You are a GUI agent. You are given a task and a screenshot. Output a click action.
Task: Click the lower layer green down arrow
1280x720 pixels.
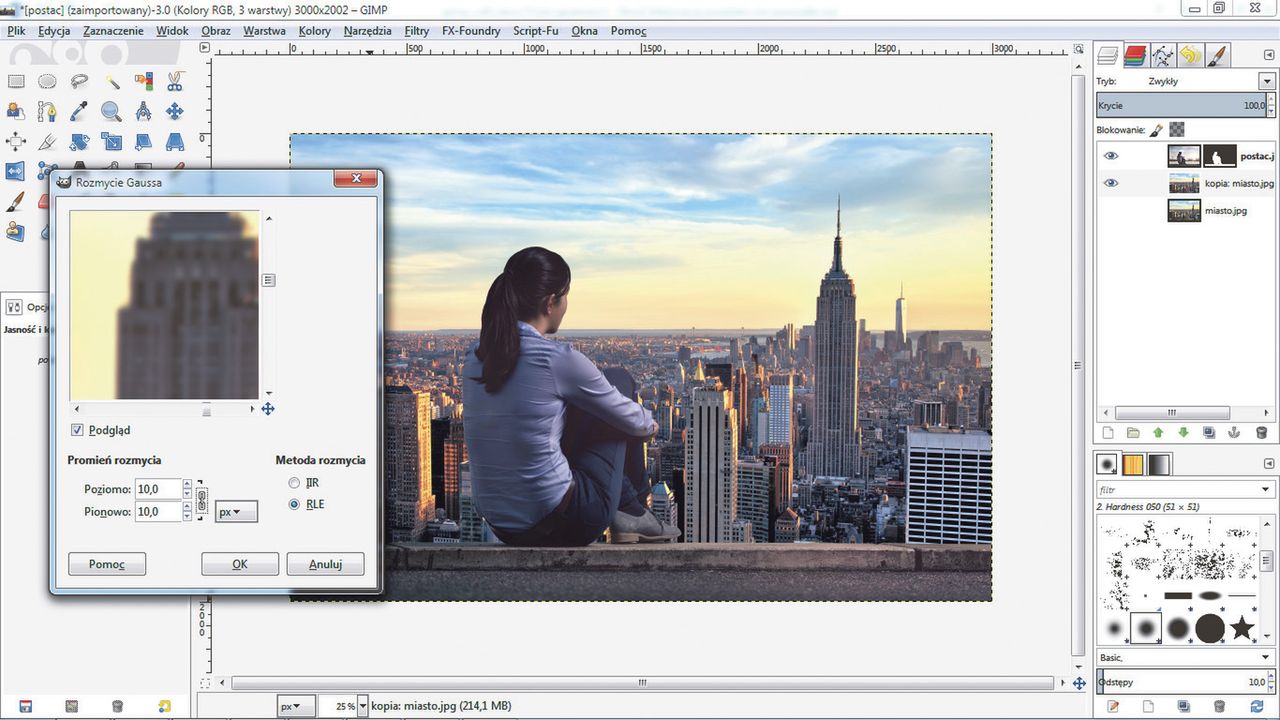1184,433
